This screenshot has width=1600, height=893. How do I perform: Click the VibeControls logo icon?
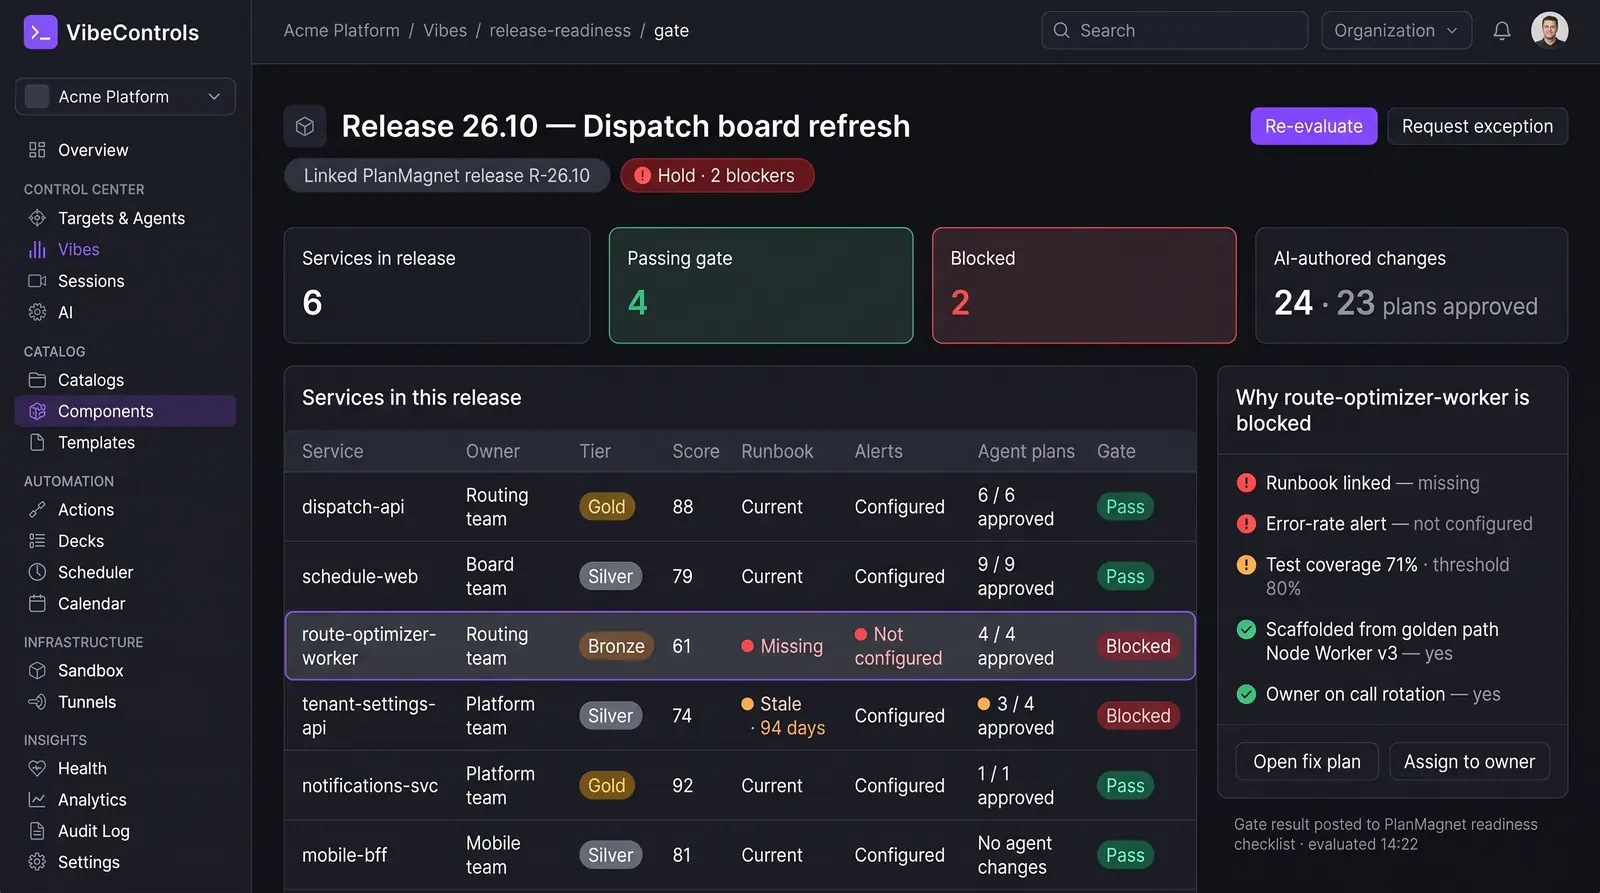40,32
